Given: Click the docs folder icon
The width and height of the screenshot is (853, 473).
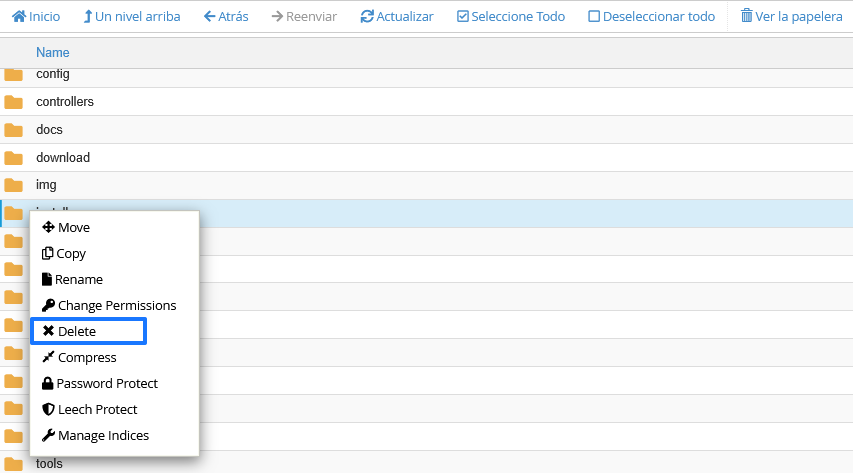Looking at the screenshot, I should point(14,130).
